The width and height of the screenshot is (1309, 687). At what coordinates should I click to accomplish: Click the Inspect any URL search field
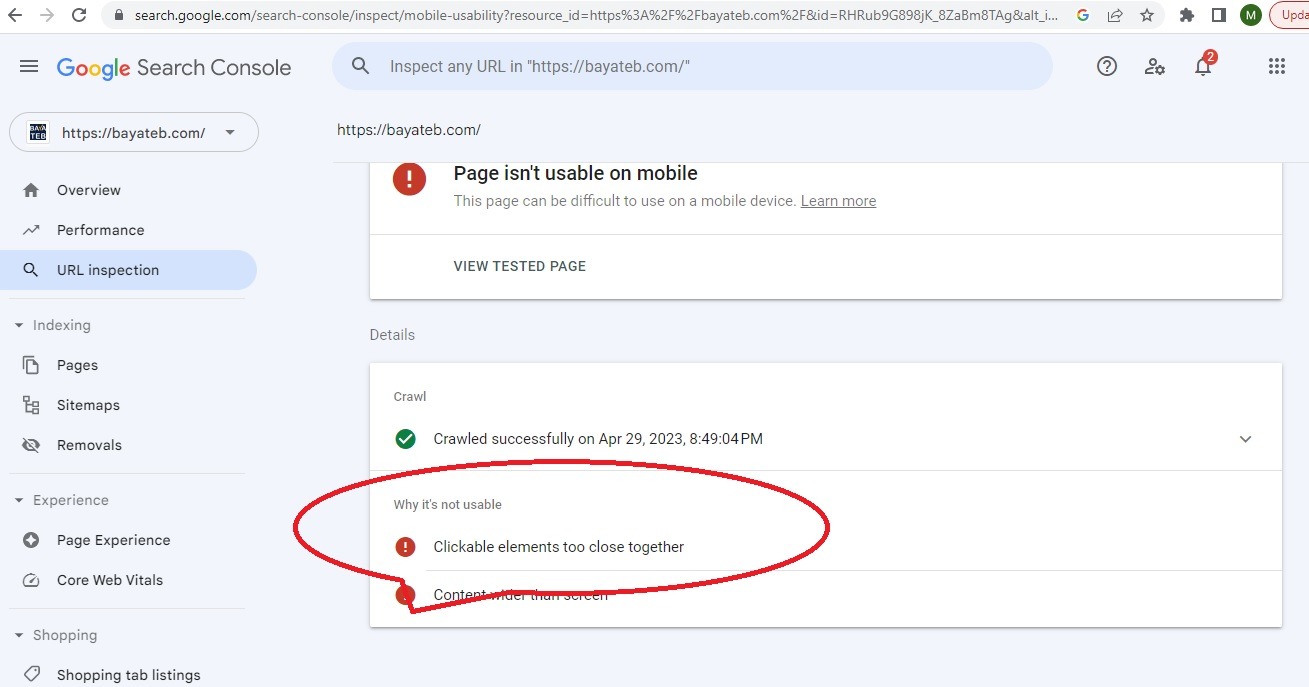(700, 67)
